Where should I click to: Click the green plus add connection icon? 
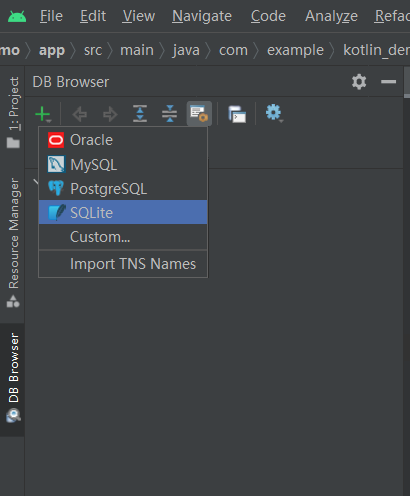tap(43, 114)
